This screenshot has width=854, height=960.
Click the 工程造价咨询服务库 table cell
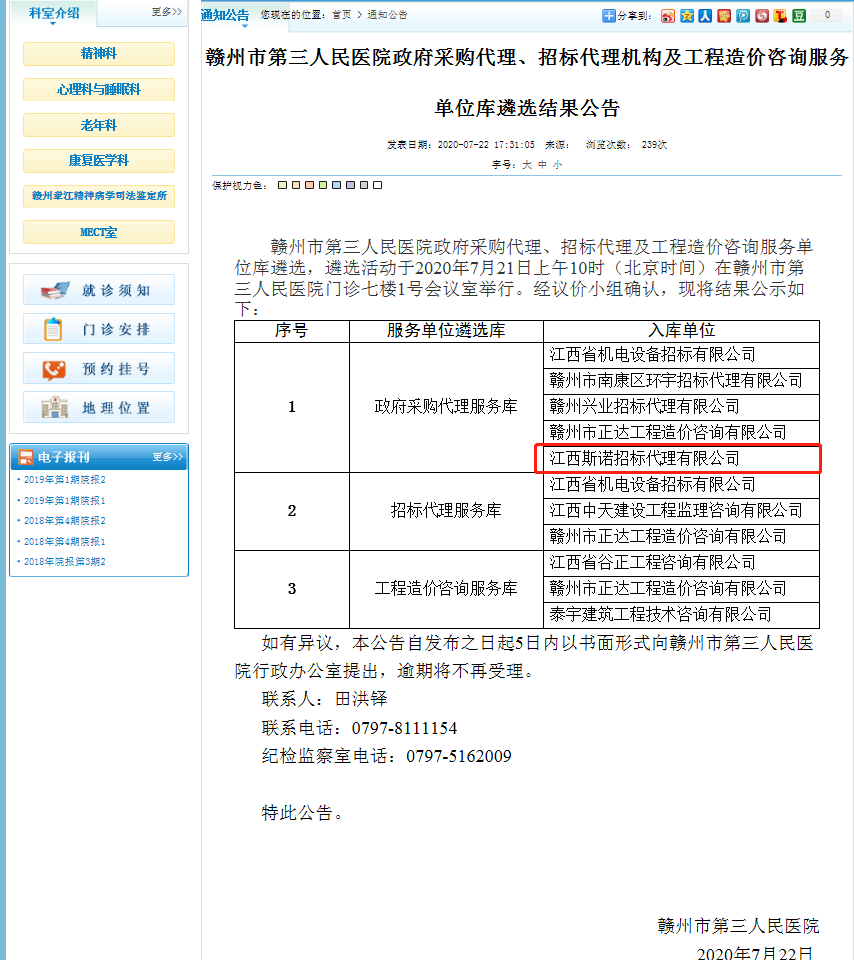coord(446,589)
